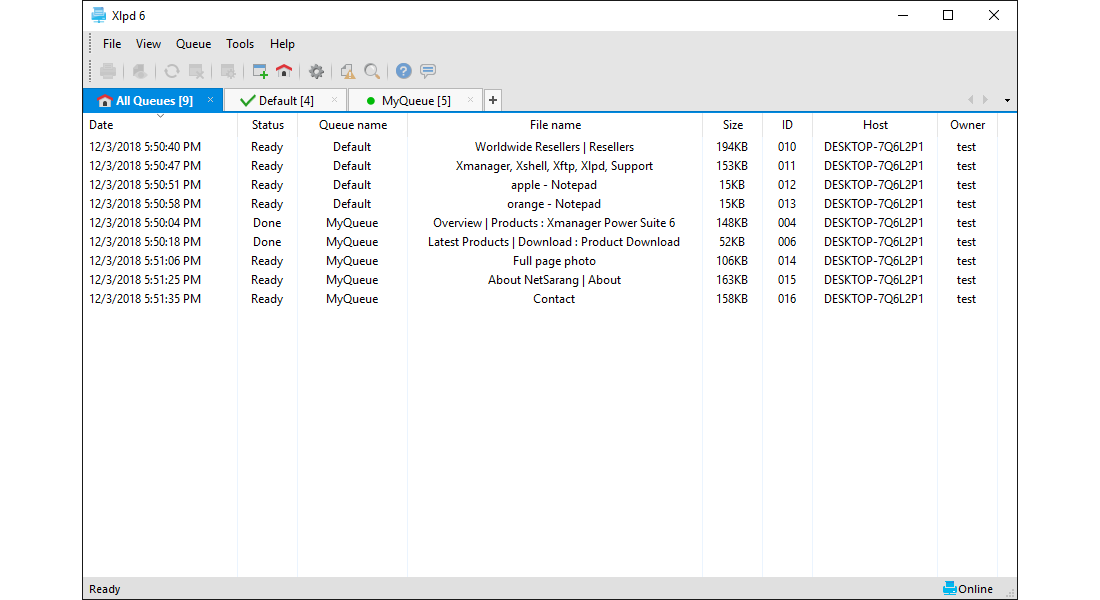Click date '12/3/2018 5:51:35 PM'
This screenshot has width=1100, height=600.
[x=145, y=298]
